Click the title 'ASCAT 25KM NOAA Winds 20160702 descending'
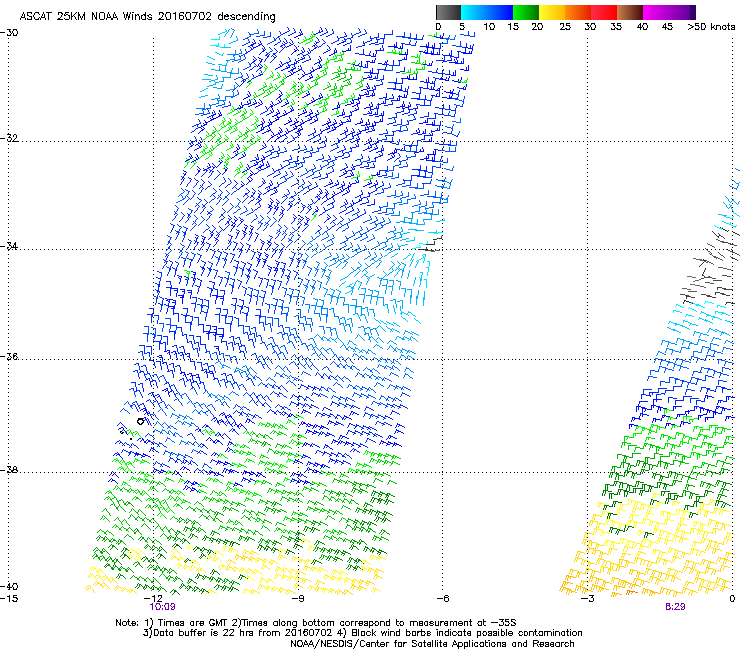740x650 pixels. (147, 17)
